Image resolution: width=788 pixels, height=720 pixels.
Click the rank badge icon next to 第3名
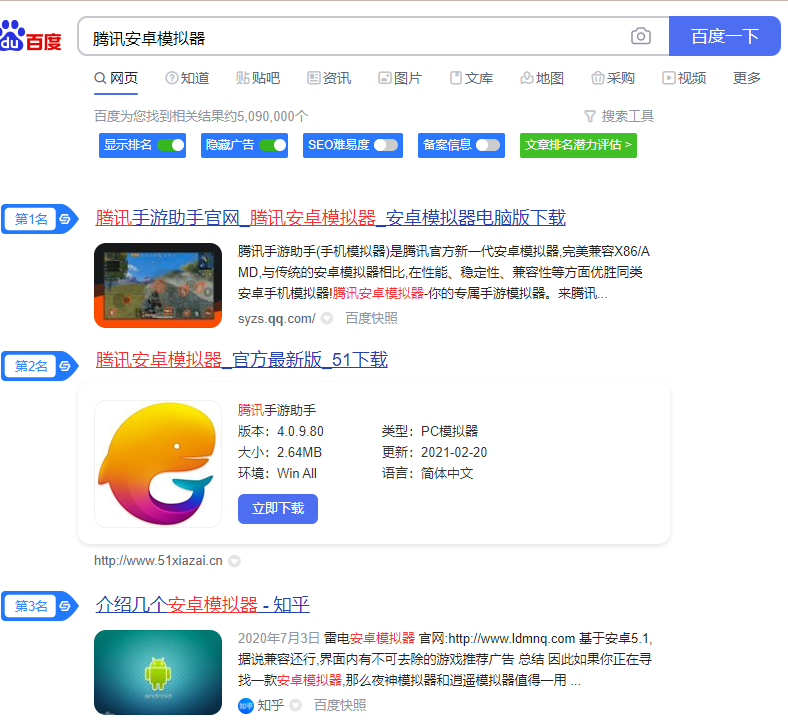click(65, 606)
